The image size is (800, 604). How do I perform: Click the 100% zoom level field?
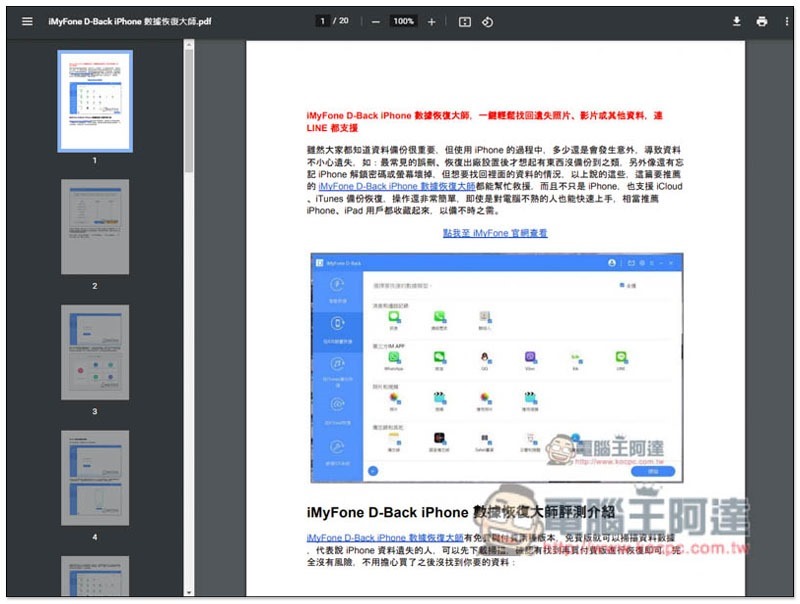click(x=403, y=21)
